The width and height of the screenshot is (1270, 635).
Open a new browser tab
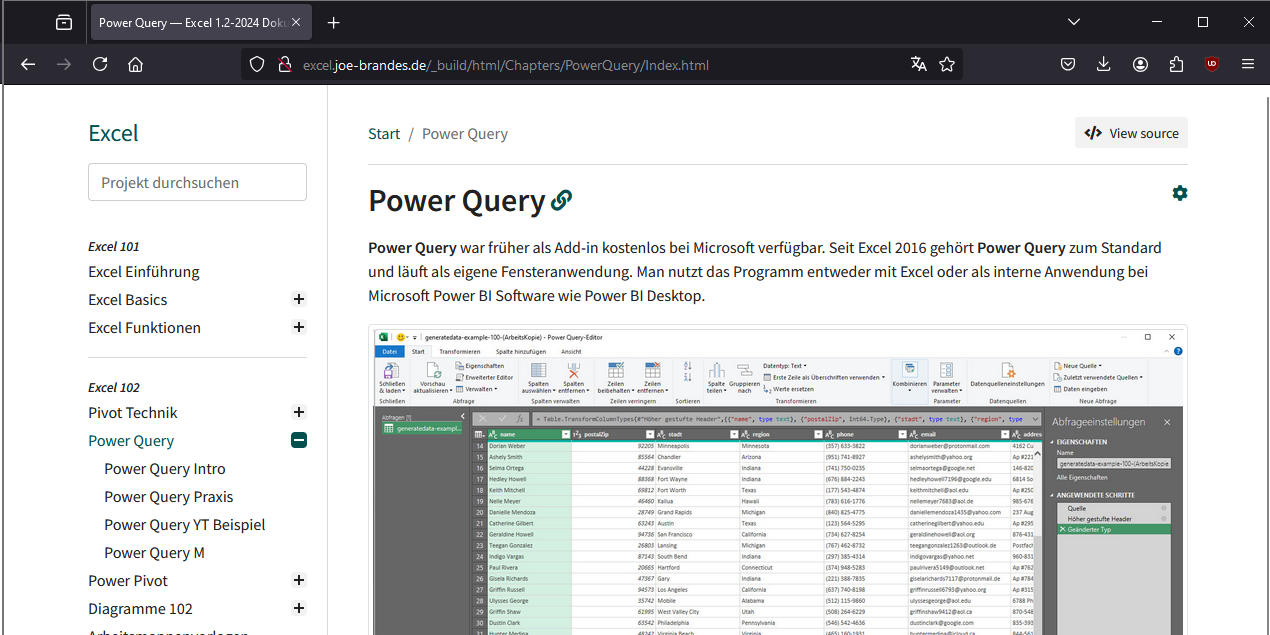click(334, 22)
